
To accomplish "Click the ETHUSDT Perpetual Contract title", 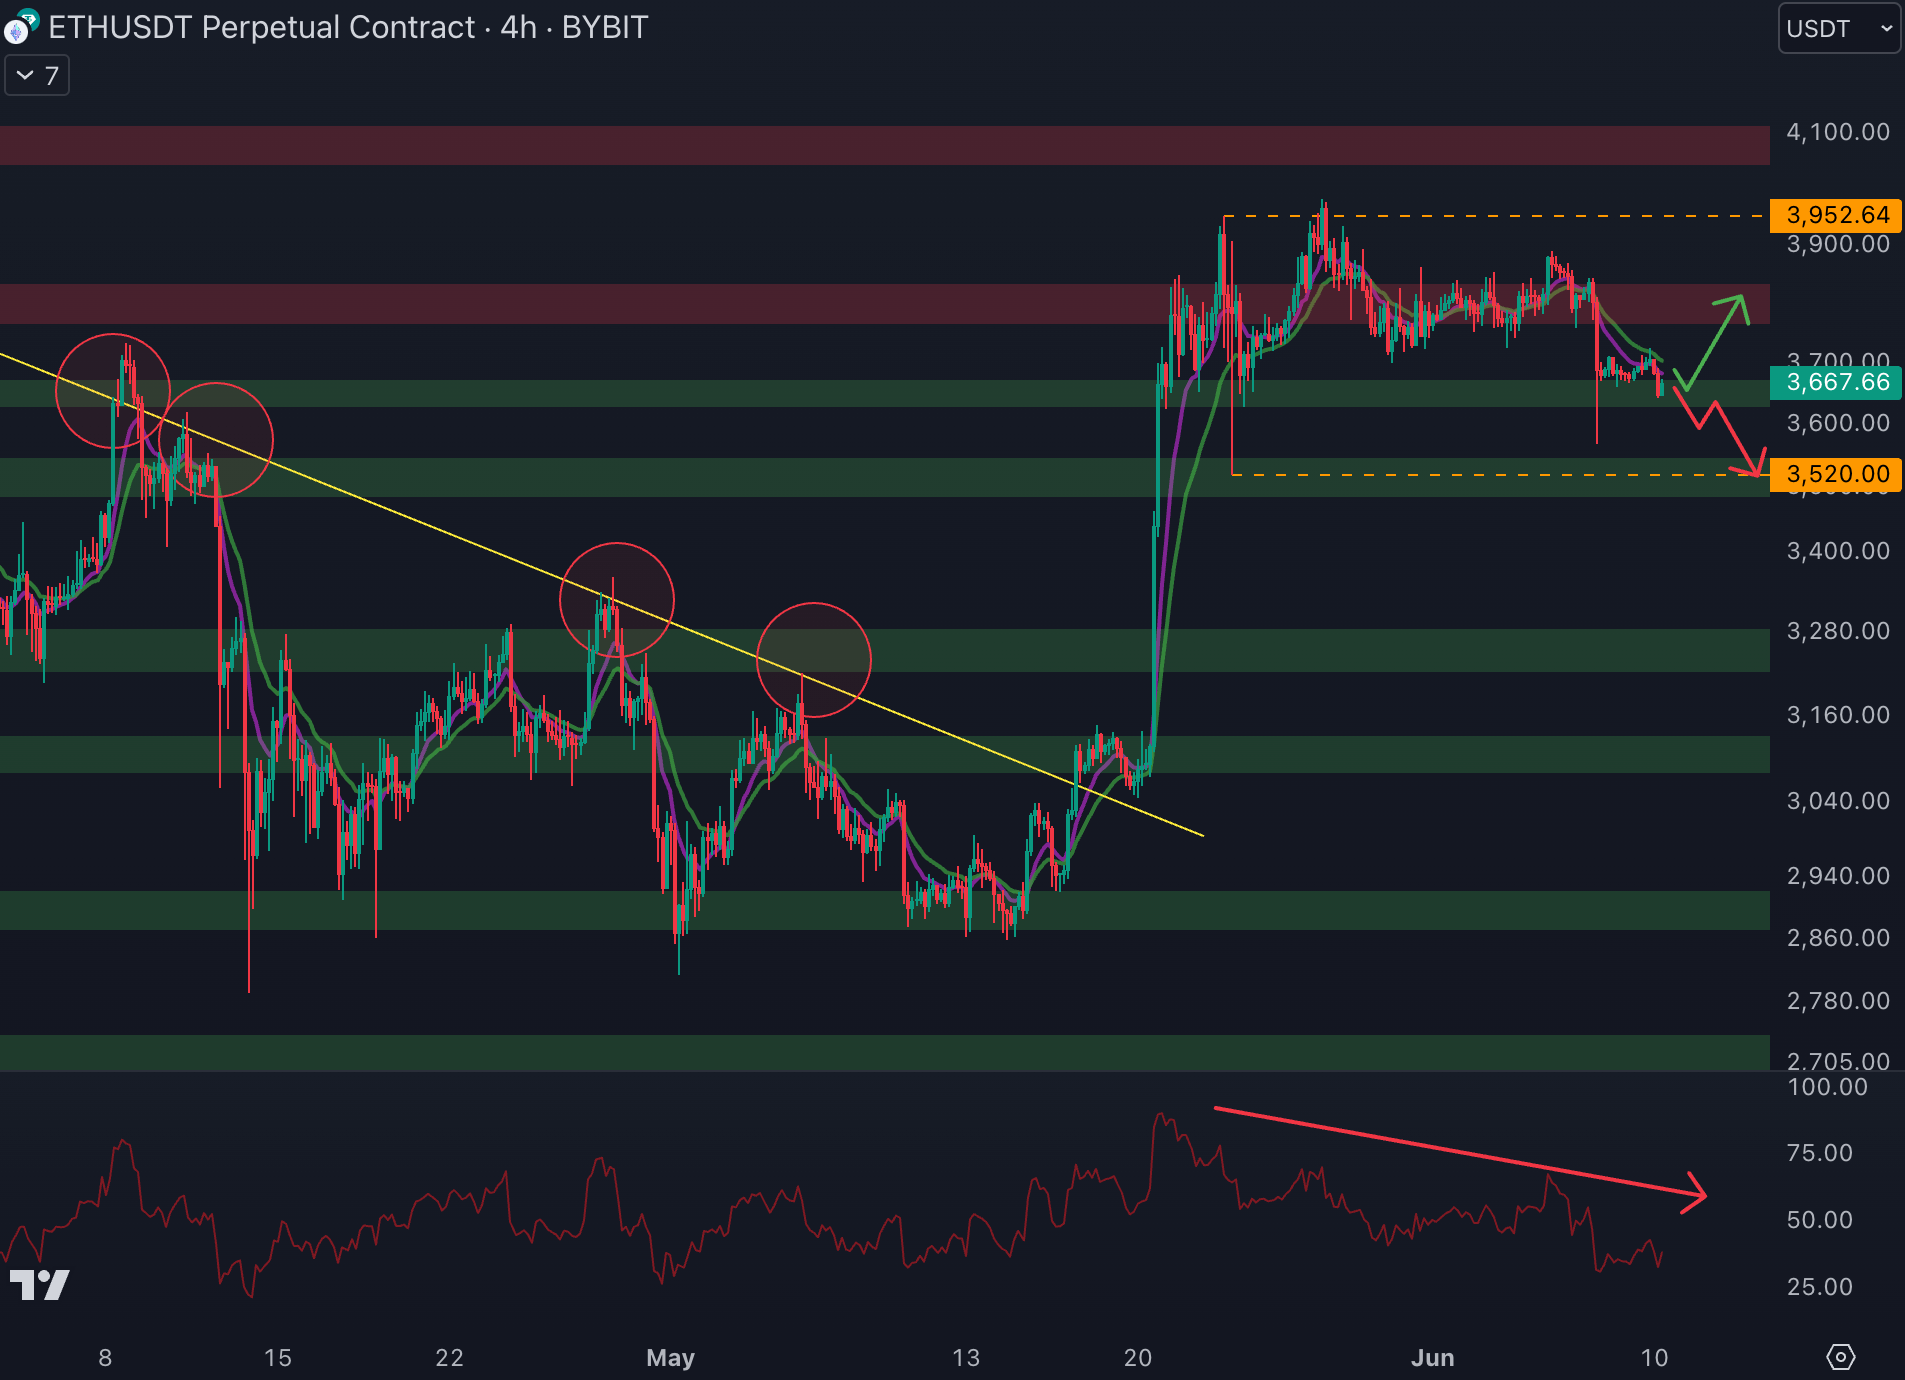I will tap(348, 28).
